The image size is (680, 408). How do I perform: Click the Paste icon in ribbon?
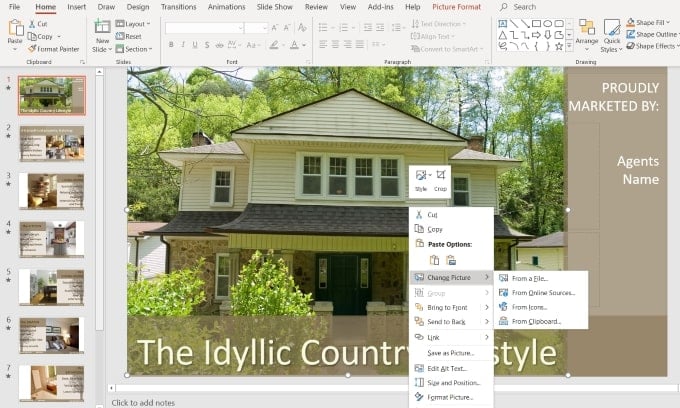tap(14, 34)
